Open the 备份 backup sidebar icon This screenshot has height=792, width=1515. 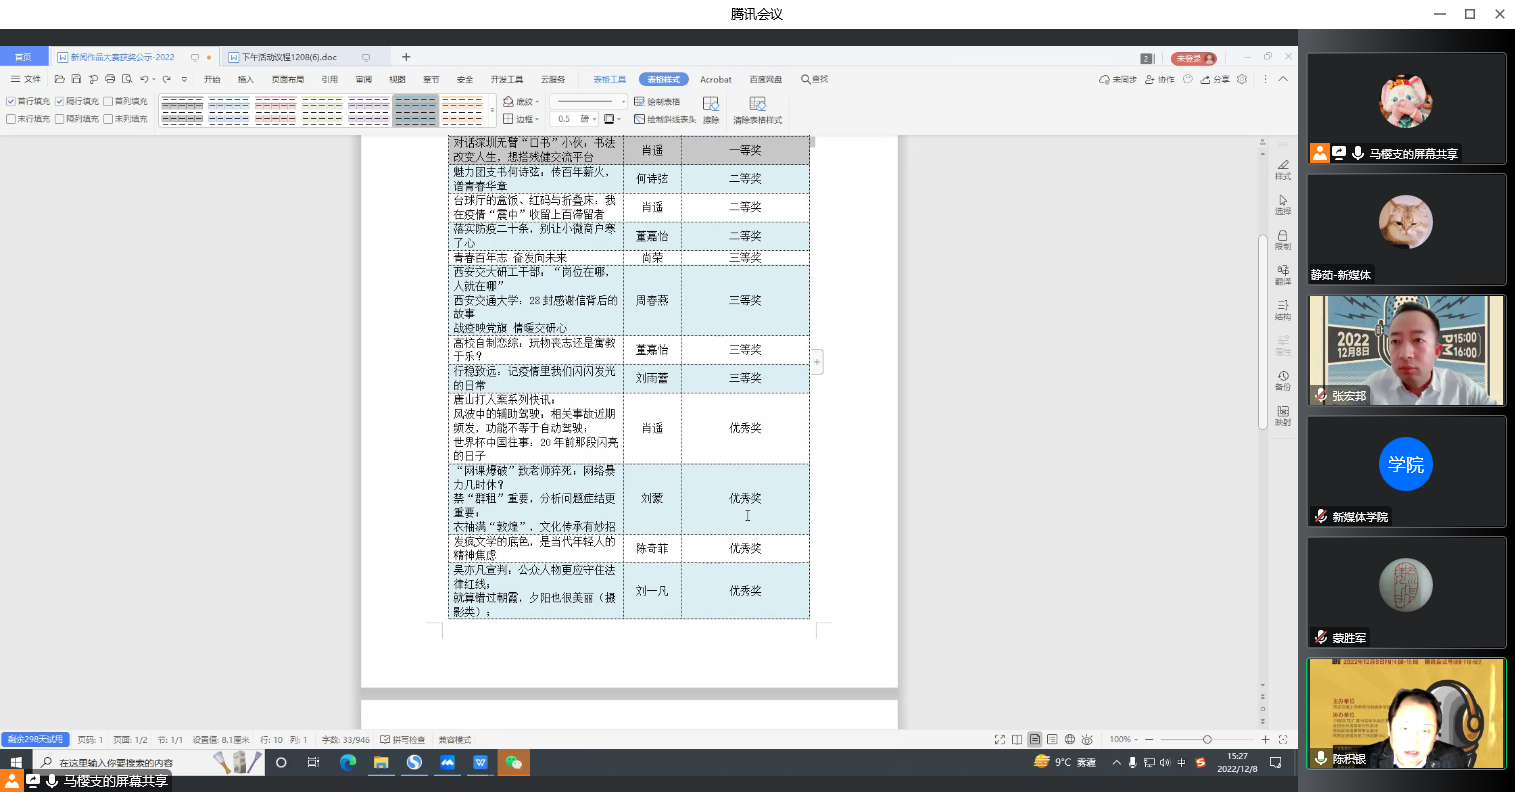click(1282, 380)
